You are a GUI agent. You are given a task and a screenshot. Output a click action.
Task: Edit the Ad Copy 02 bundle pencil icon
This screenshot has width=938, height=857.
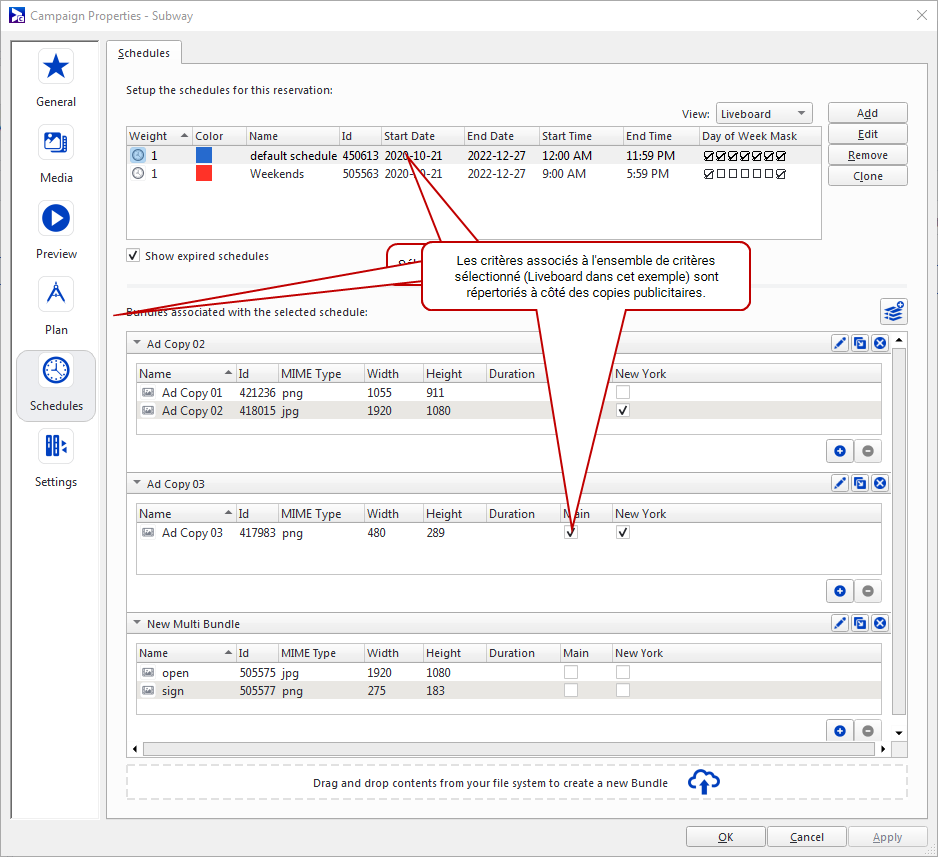coord(840,344)
